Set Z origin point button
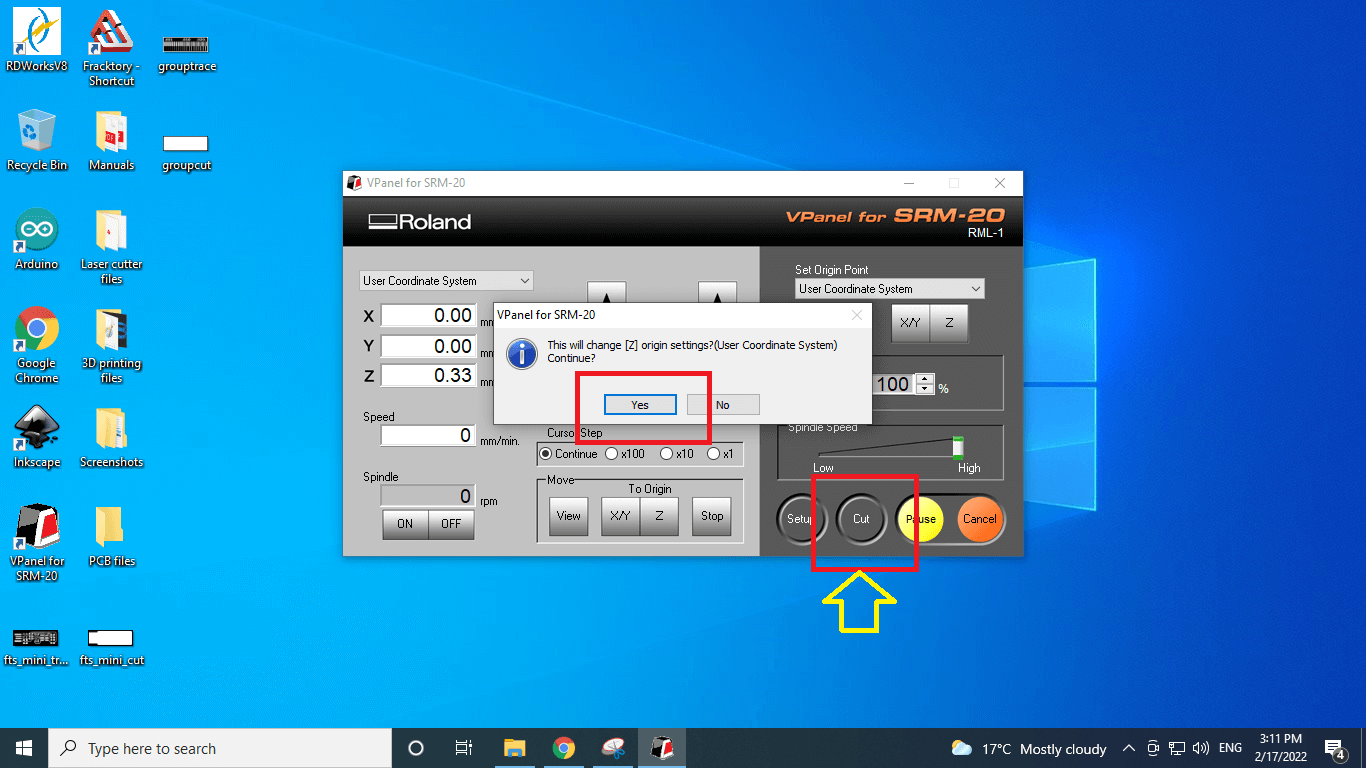 click(x=949, y=323)
